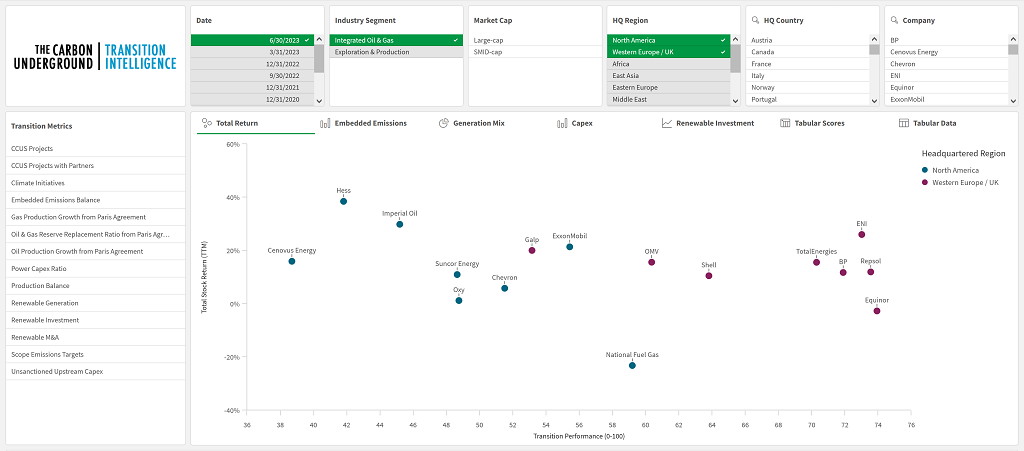Screen dimensions: 1024x451
Task: Select Exploration & Production segment
Action: click(x=396, y=52)
